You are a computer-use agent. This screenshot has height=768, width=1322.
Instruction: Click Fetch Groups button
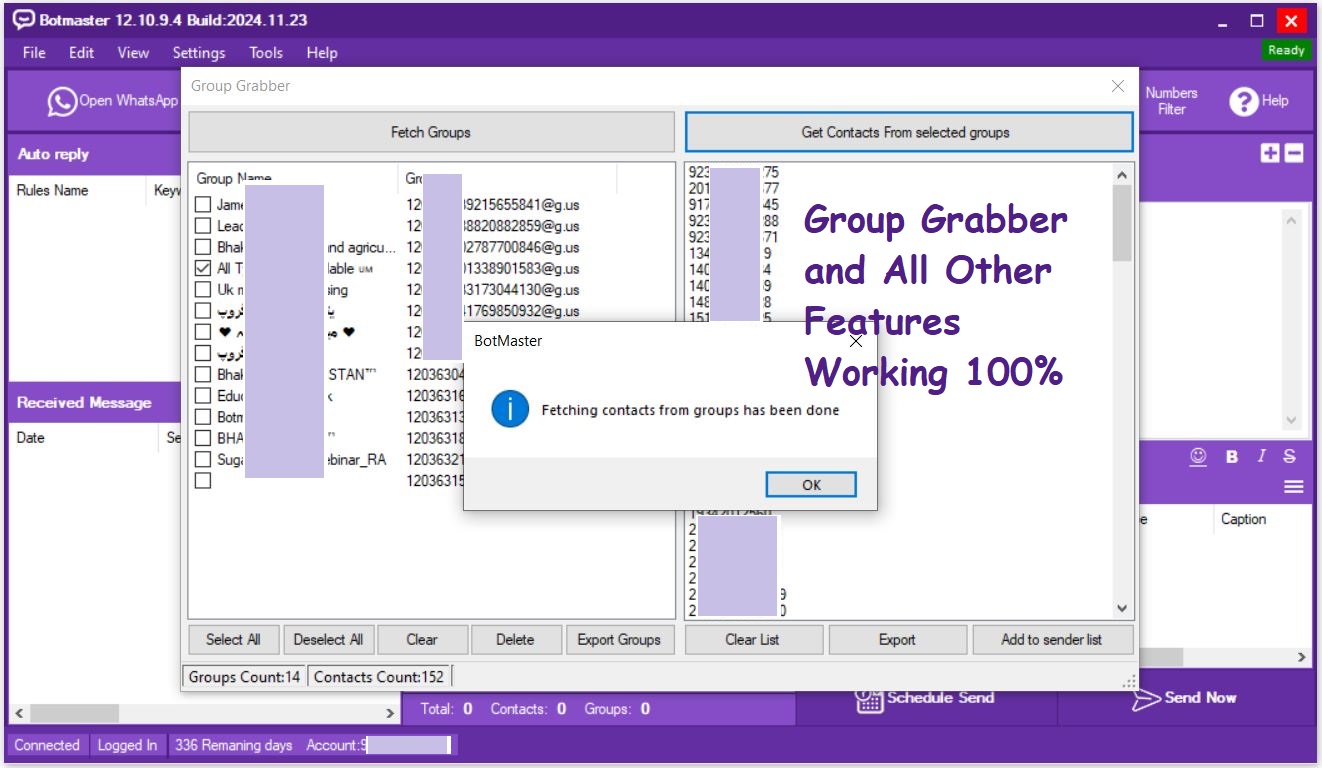pos(431,132)
